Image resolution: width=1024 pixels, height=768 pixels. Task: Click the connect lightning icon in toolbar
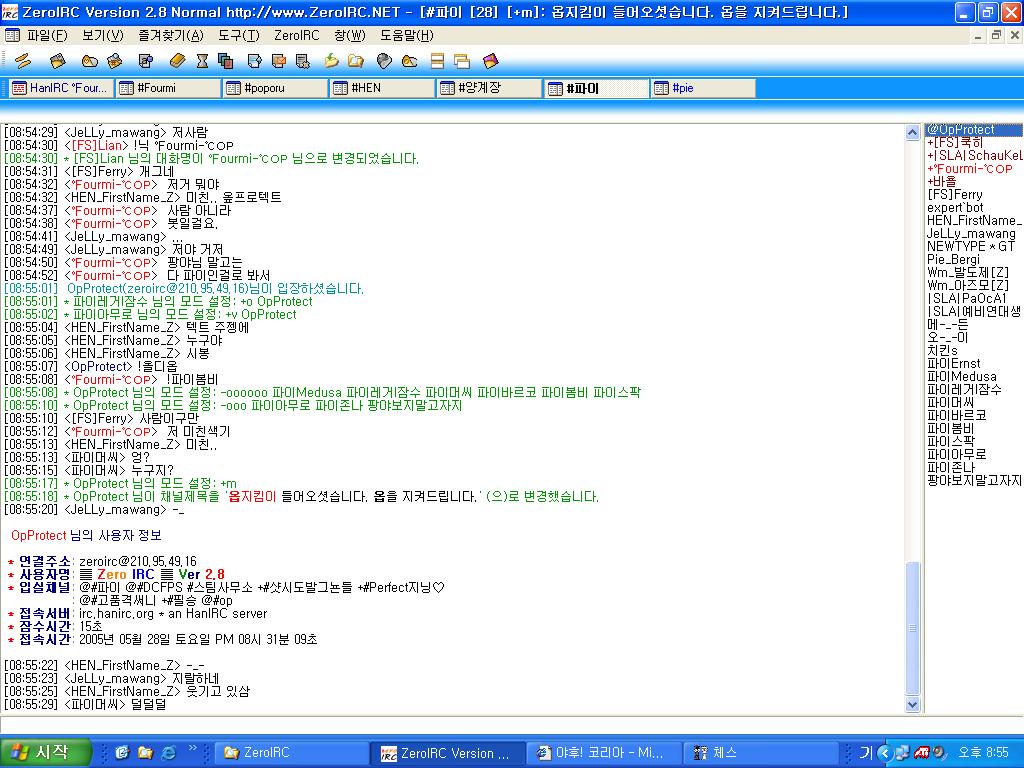click(x=22, y=61)
